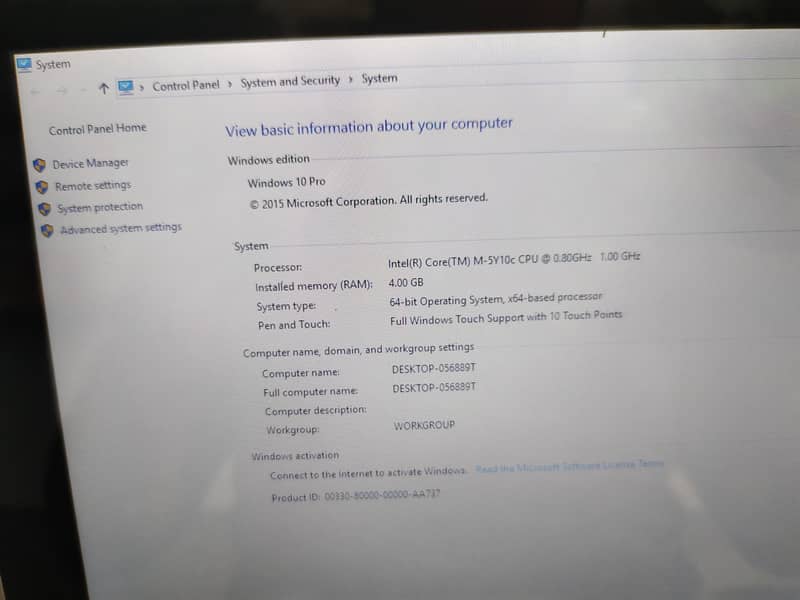The width and height of the screenshot is (800, 600).
Task: Click 'Computer name, domain, and workgroup settings' heading
Action: 358,350
